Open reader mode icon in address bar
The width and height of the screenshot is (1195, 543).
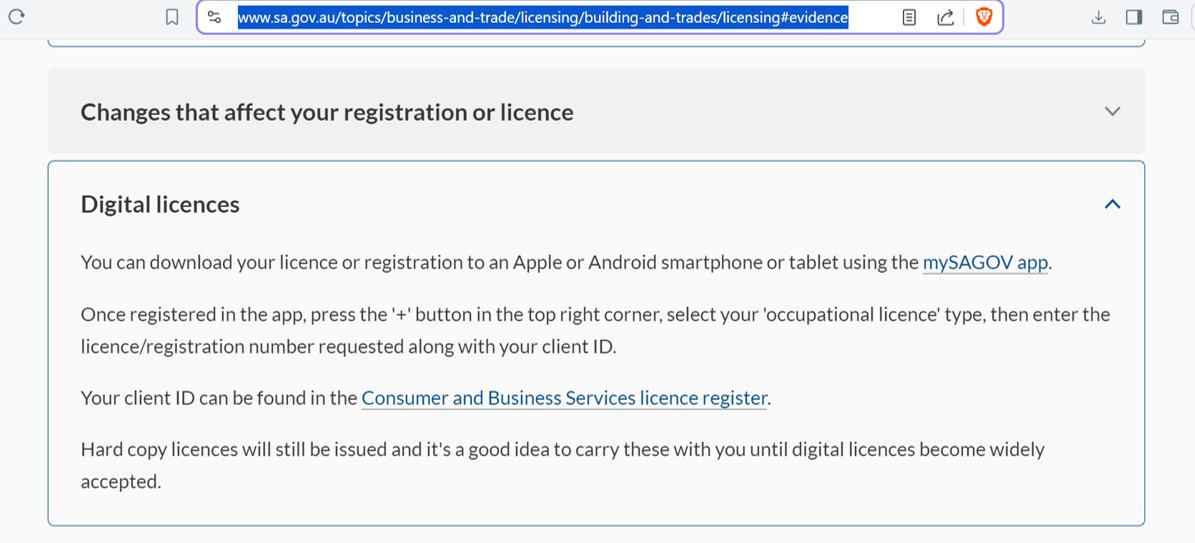[908, 17]
